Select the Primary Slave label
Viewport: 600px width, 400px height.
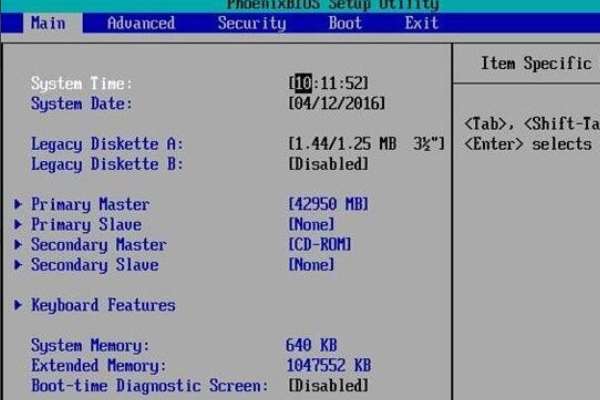[x=86, y=224]
